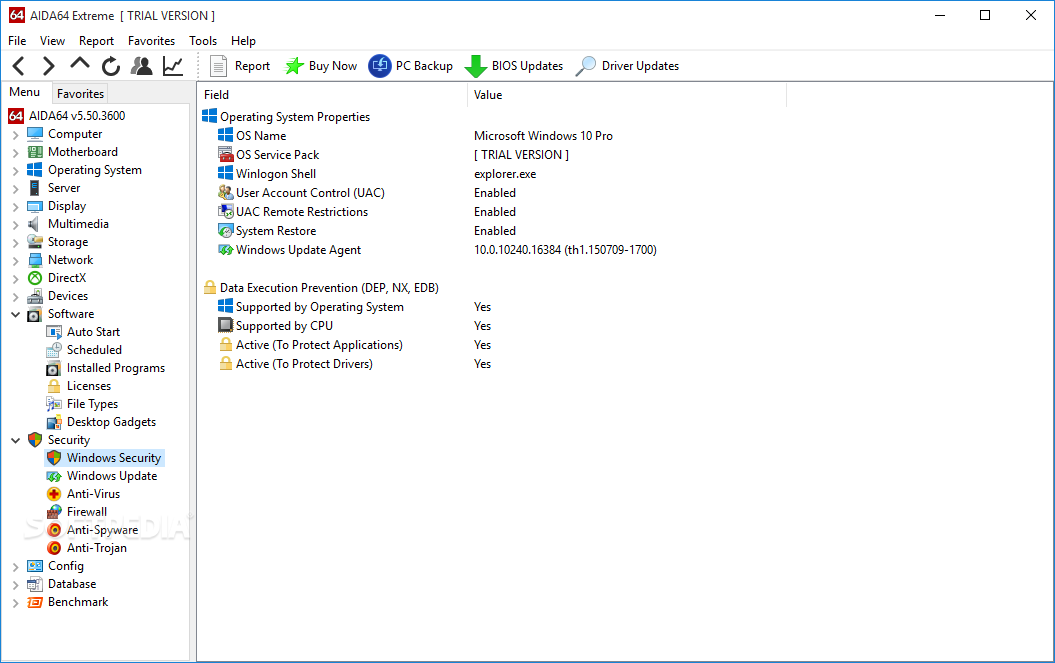
Task: Select the Desktop Gadgets icon
Action: pyautogui.click(x=54, y=422)
